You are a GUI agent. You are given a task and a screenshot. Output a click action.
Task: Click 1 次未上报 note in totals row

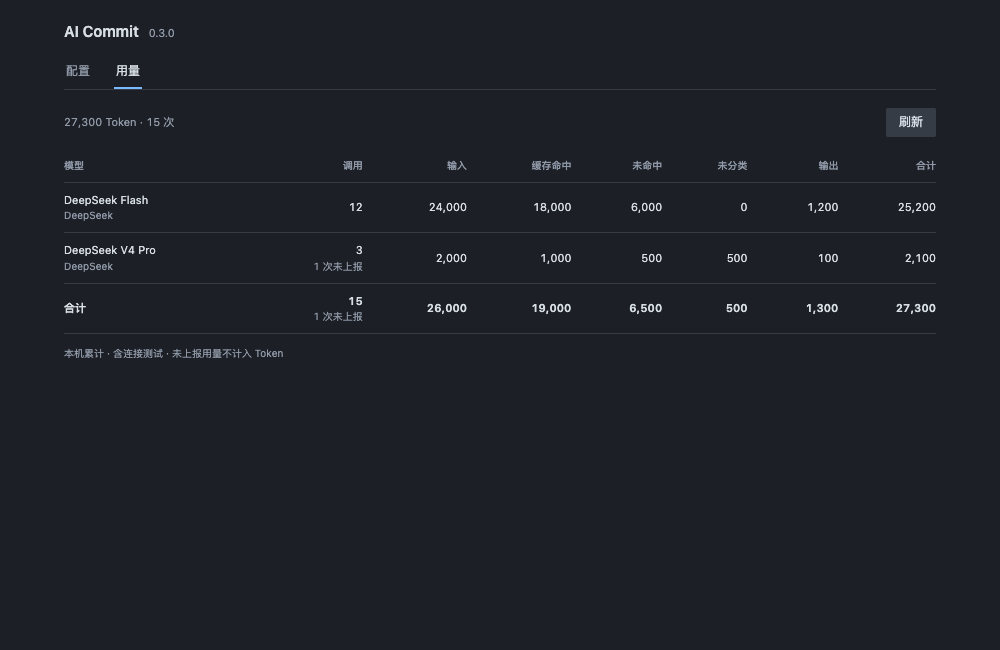(x=338, y=316)
